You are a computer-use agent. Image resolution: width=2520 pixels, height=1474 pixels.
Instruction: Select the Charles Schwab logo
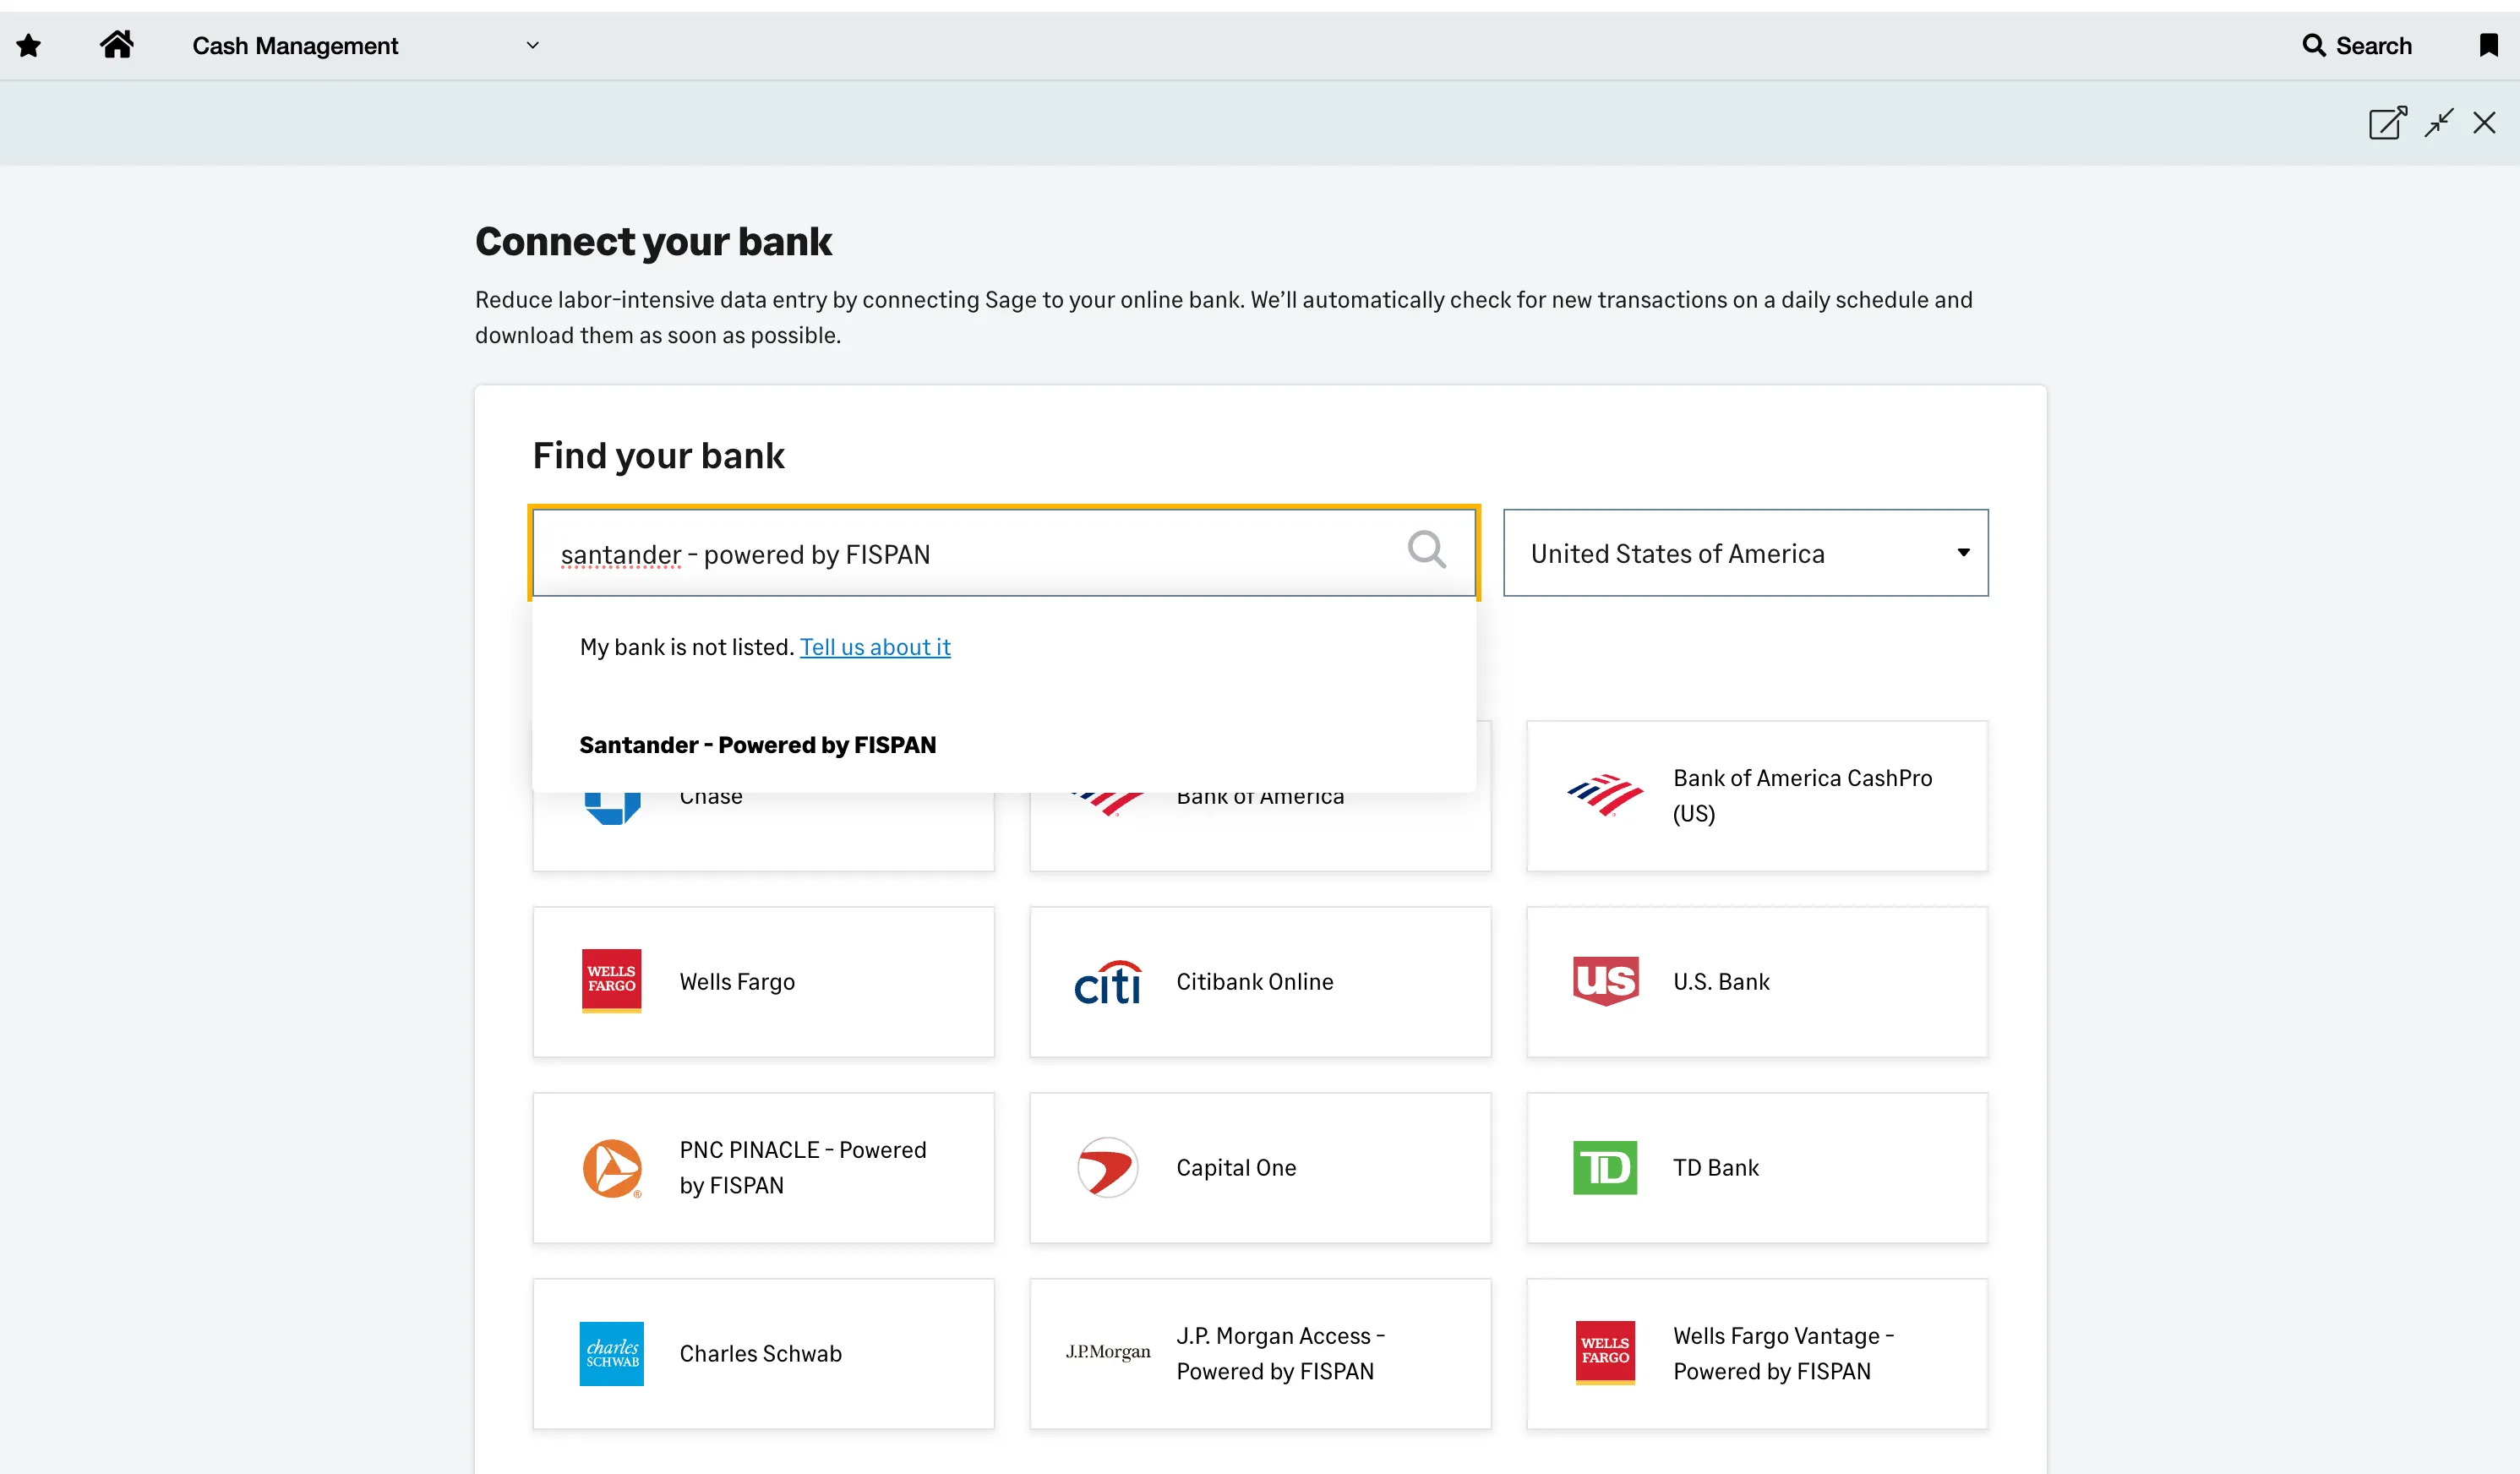click(612, 1354)
